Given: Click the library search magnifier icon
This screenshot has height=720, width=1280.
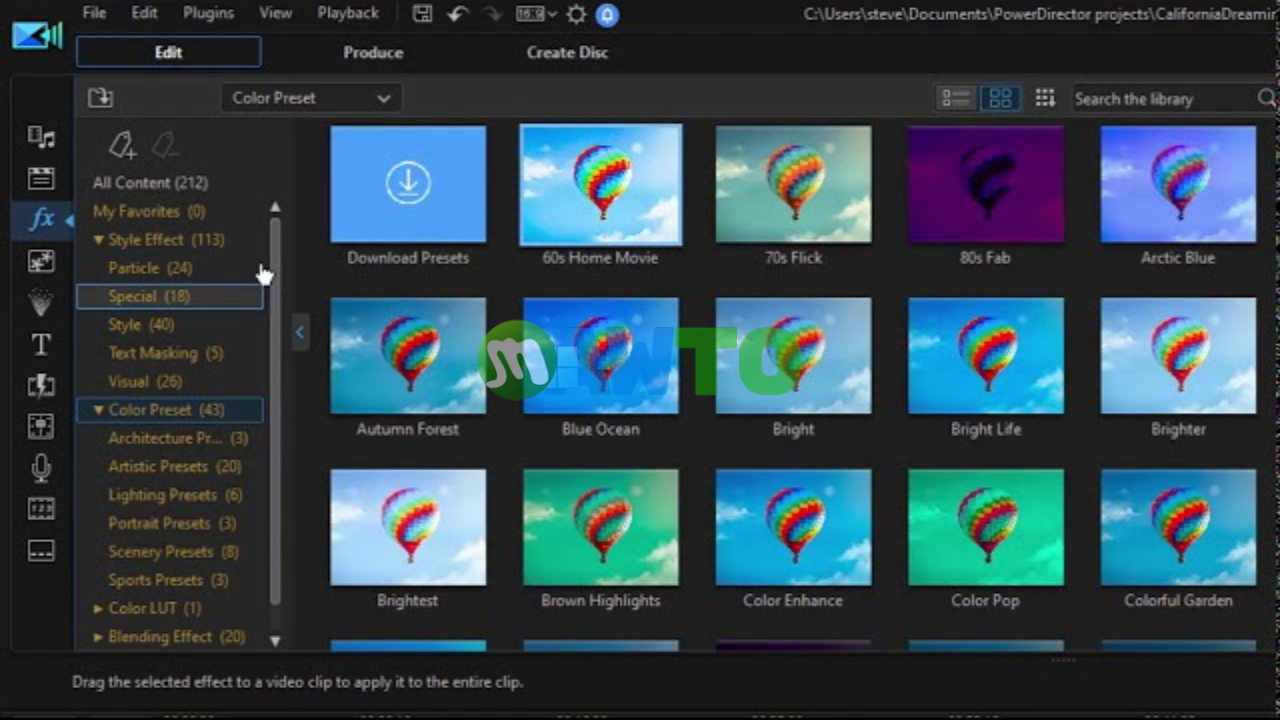Looking at the screenshot, I should pos(1266,98).
